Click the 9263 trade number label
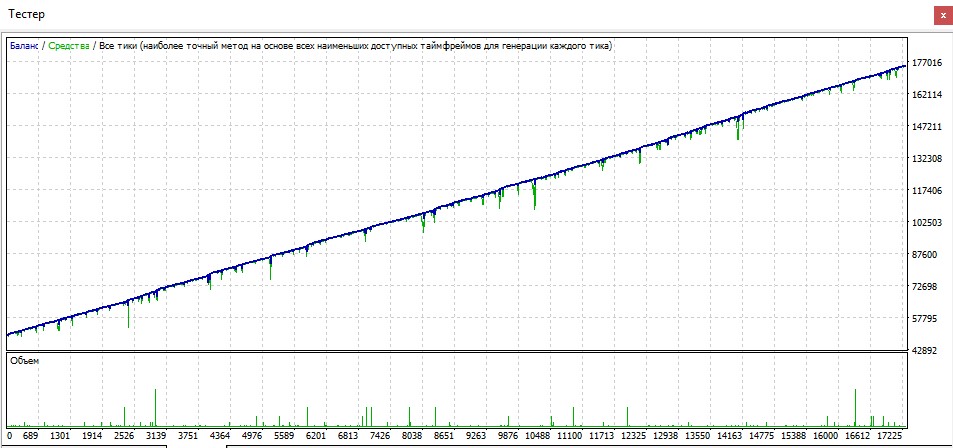The width and height of the screenshot is (953, 448). [x=475, y=436]
